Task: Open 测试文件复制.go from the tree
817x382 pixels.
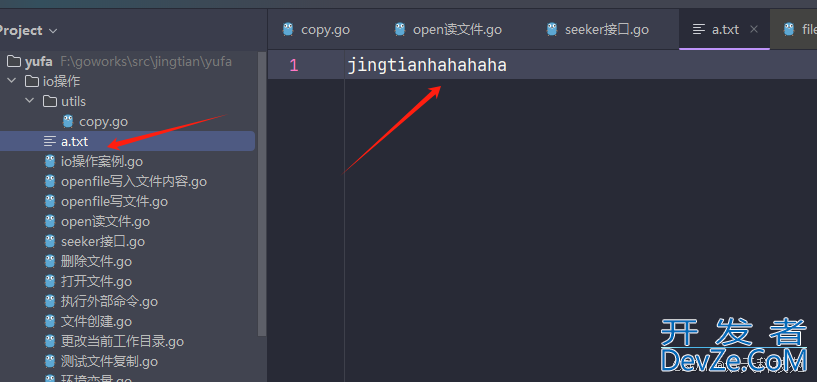Action: click(x=109, y=361)
